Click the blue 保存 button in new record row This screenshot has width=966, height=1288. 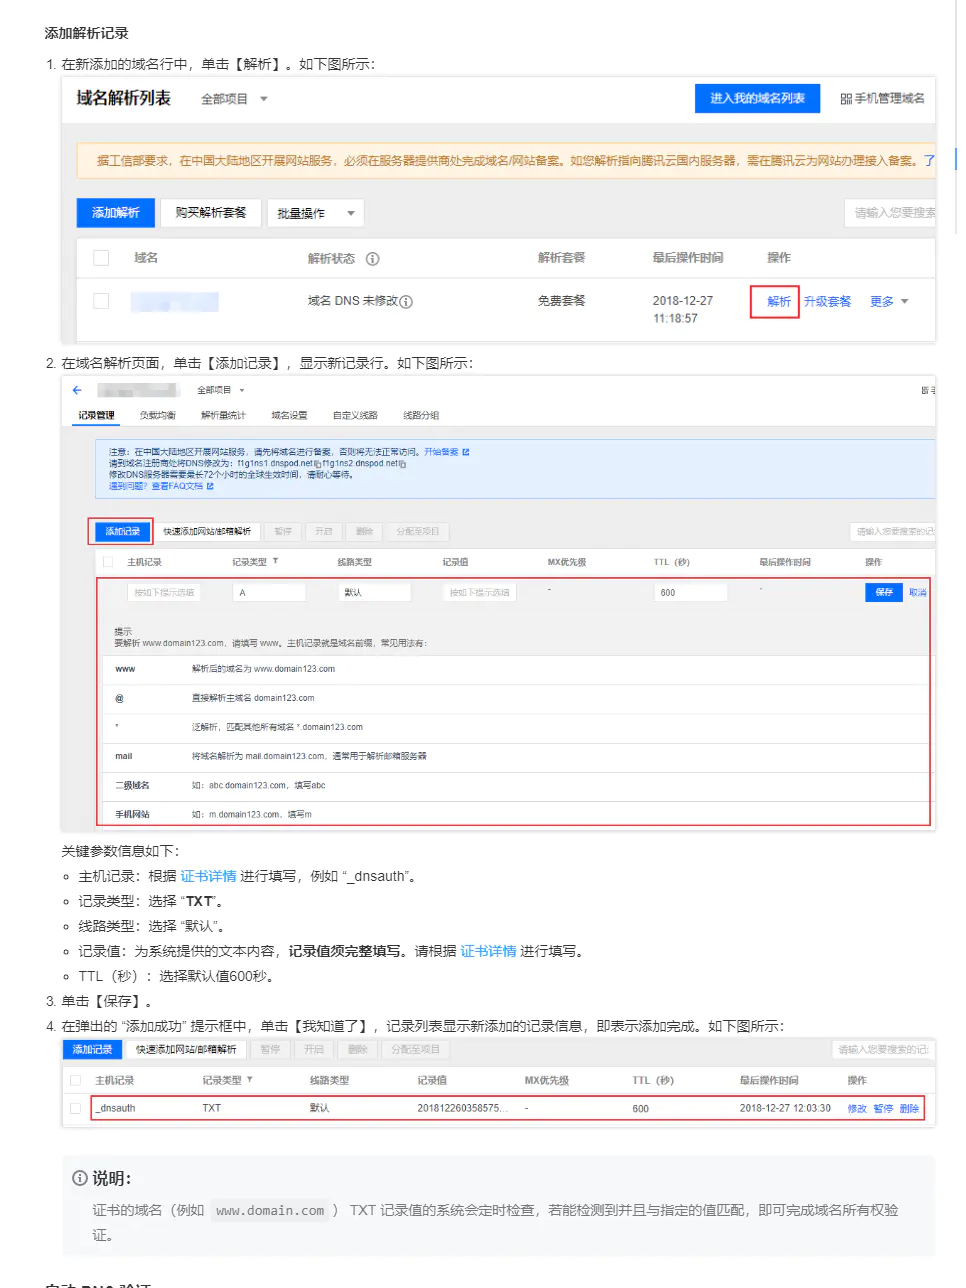(884, 593)
